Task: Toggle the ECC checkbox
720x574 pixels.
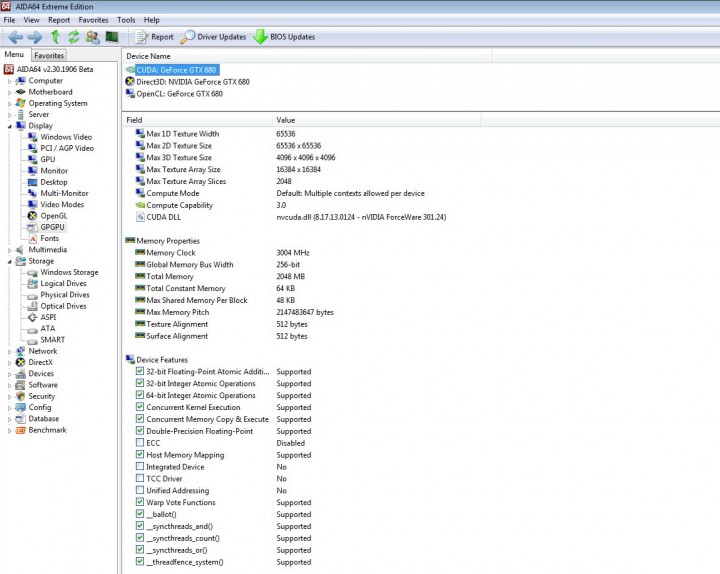Action: tap(140, 443)
